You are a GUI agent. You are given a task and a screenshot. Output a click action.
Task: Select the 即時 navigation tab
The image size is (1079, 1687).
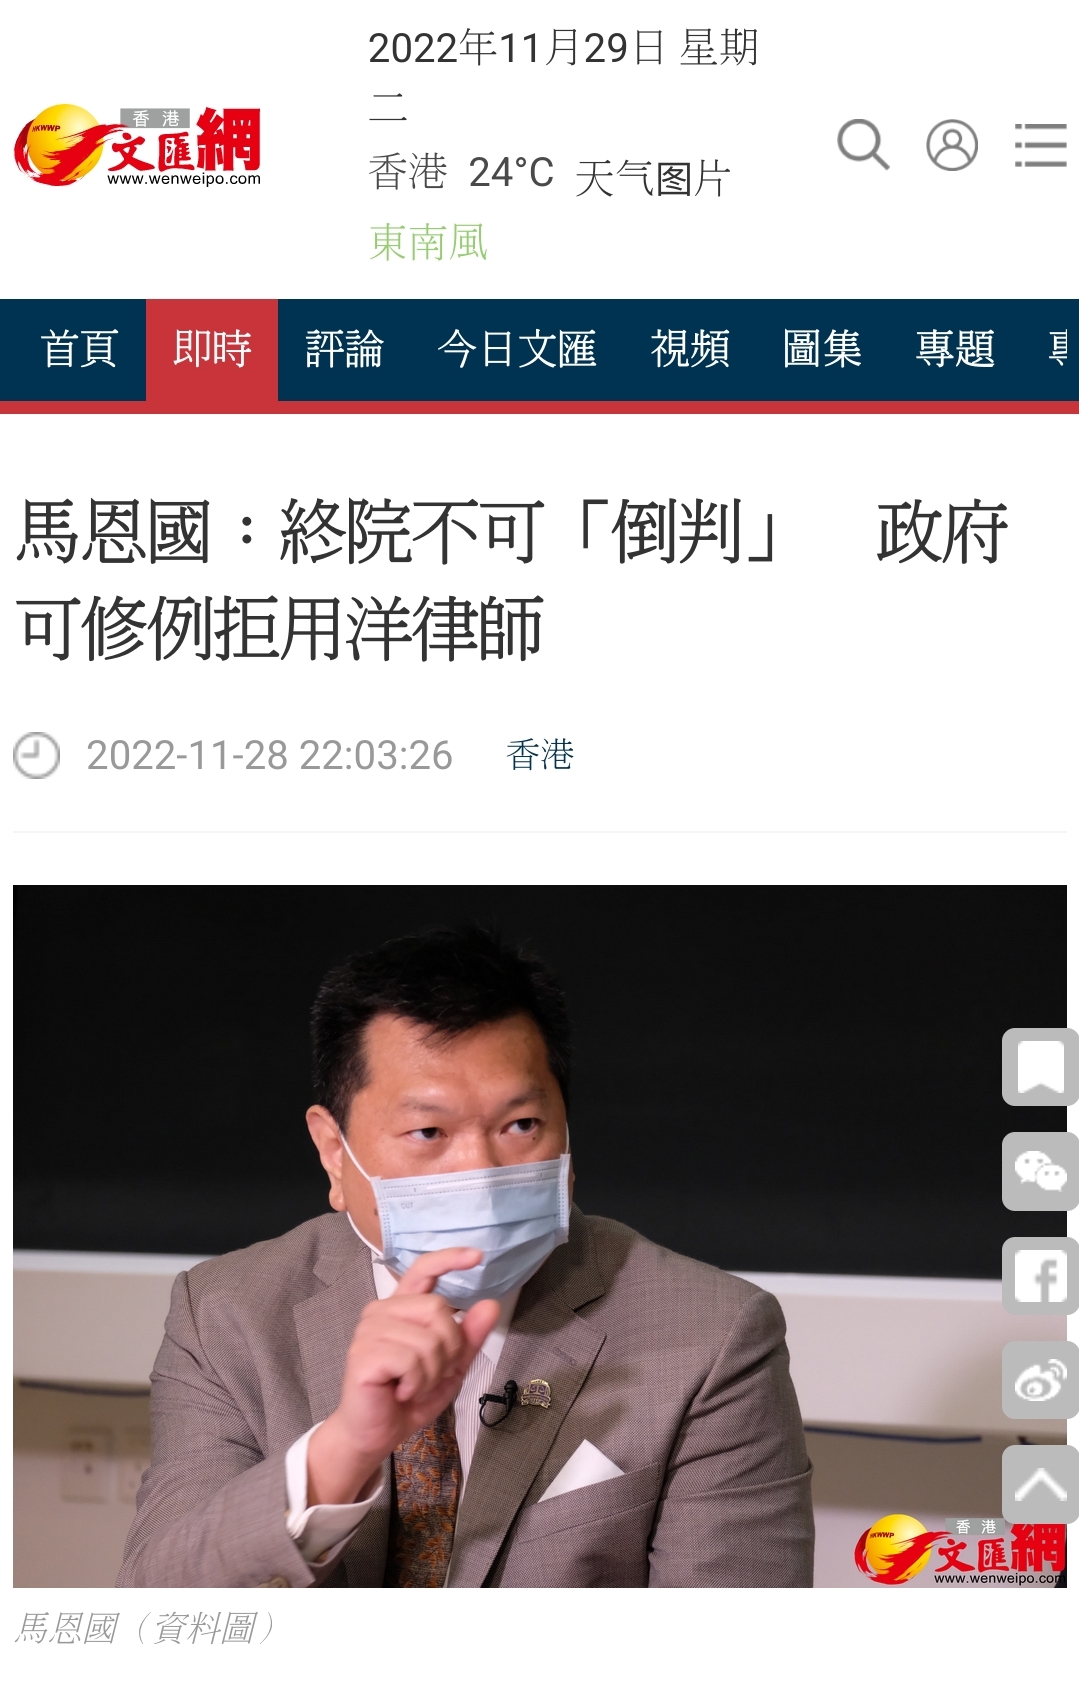coord(212,349)
